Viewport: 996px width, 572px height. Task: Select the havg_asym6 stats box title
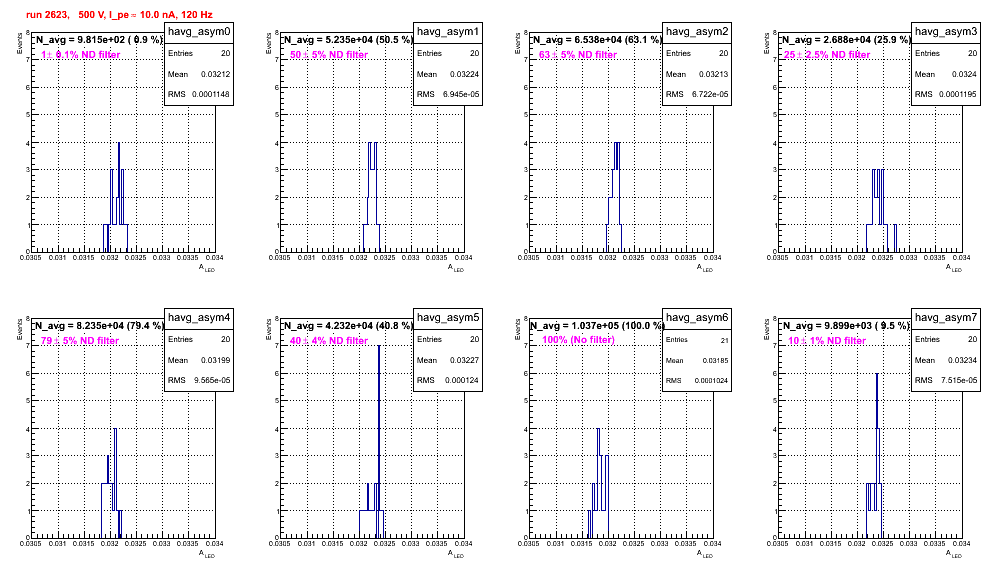coord(697,318)
